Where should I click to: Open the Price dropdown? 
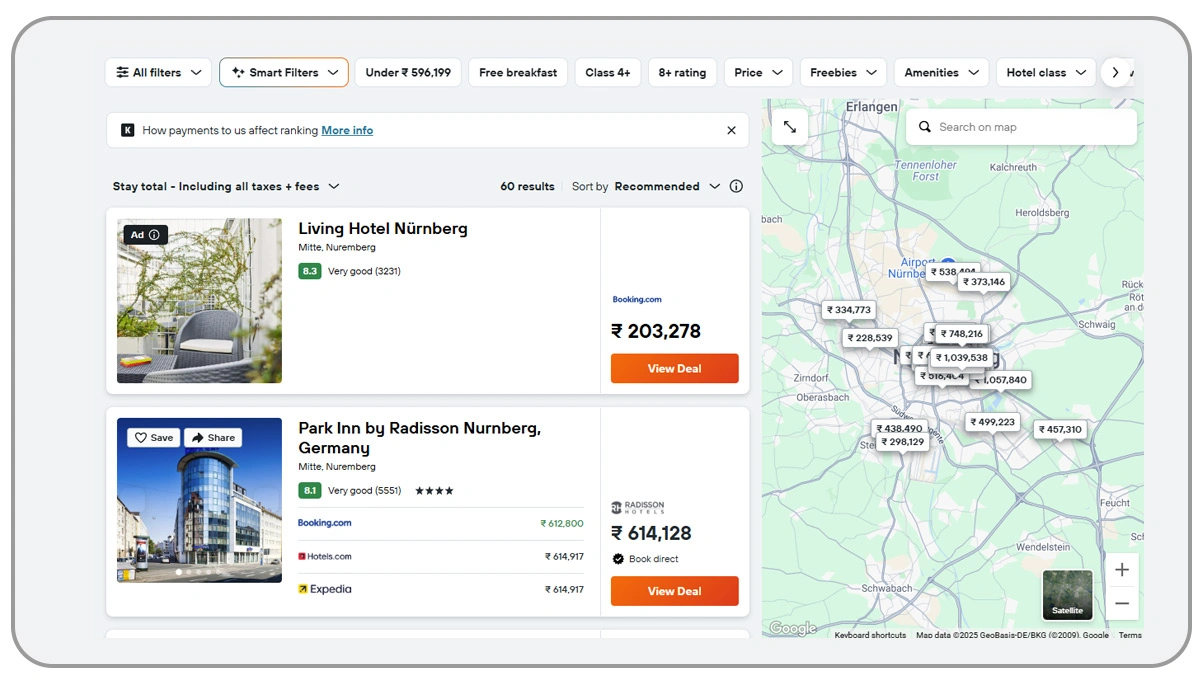(757, 72)
